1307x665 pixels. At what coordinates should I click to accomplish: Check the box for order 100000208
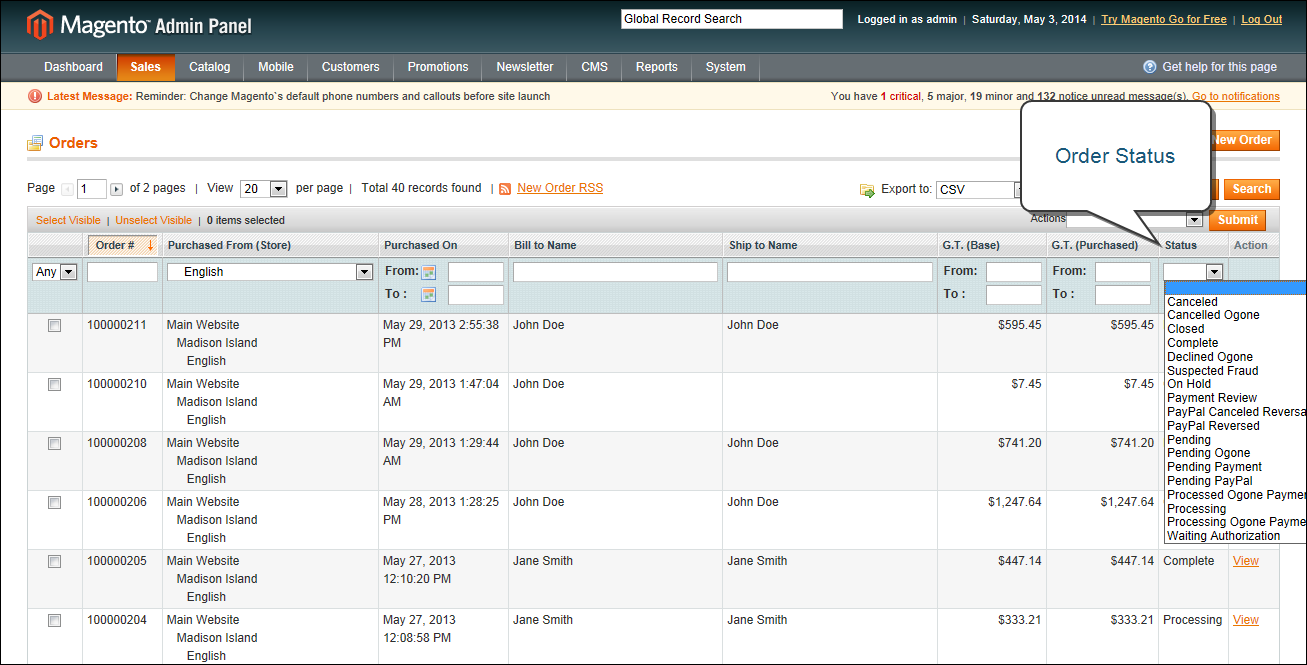click(55, 444)
